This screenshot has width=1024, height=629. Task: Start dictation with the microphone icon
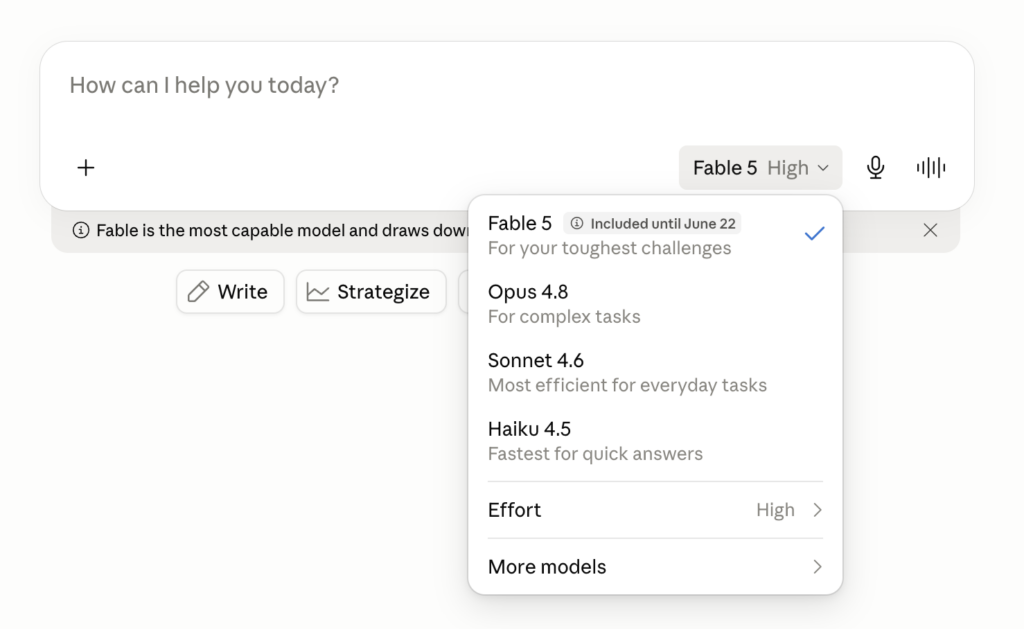point(875,168)
